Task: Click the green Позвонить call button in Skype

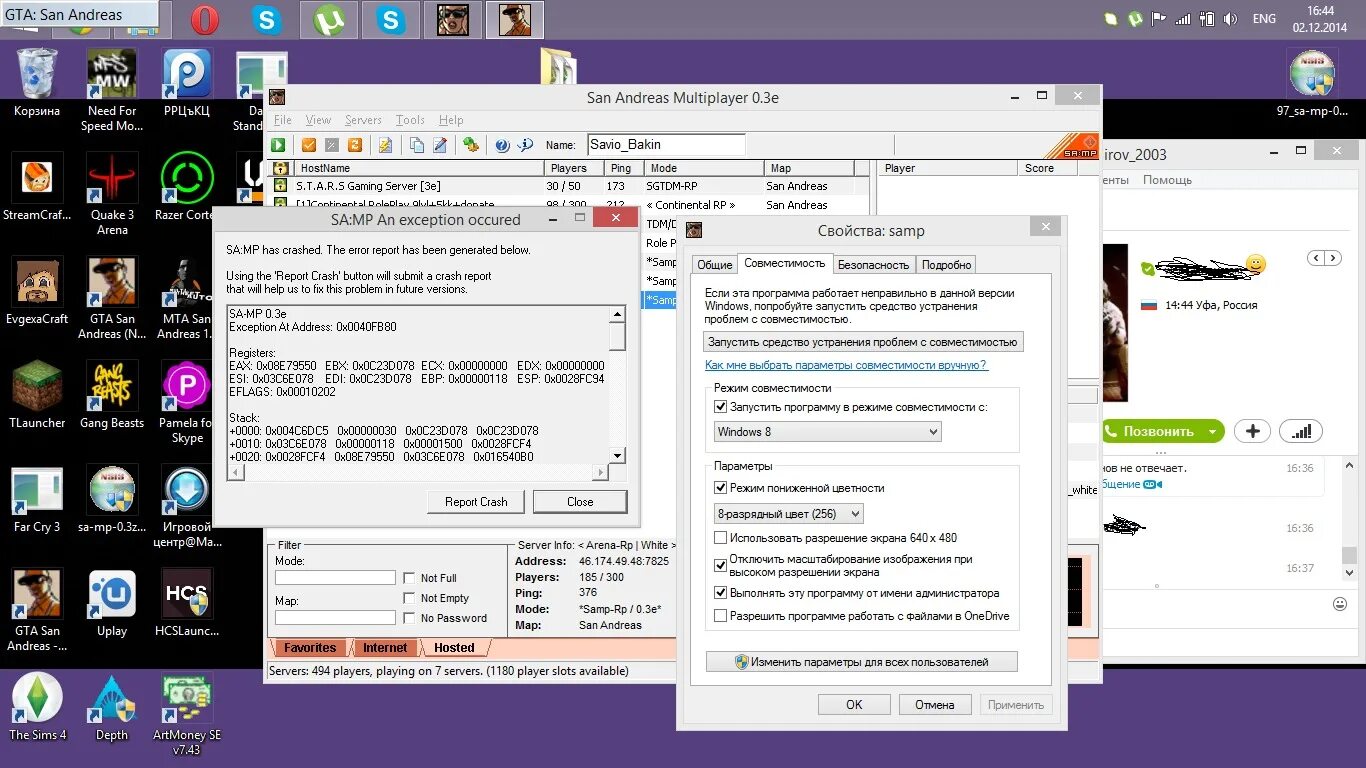Action: tap(1152, 431)
